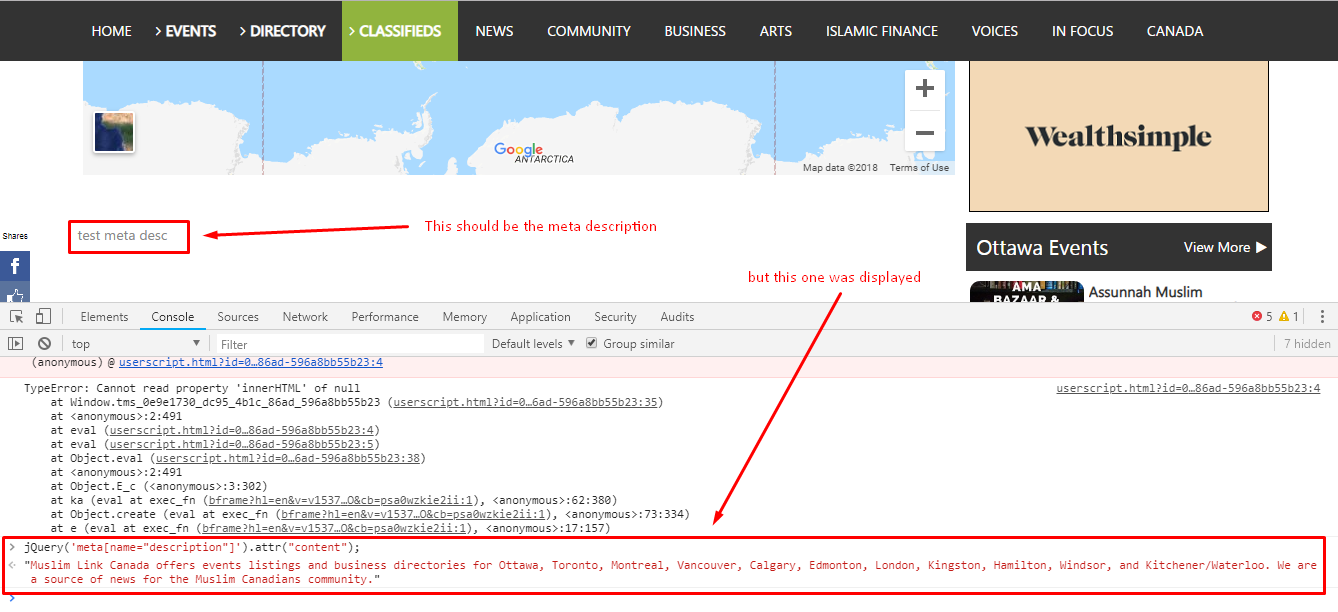The height and width of the screenshot is (612, 1338).
Task: Open the top context selector dropdown
Action: pyautogui.click(x=134, y=344)
